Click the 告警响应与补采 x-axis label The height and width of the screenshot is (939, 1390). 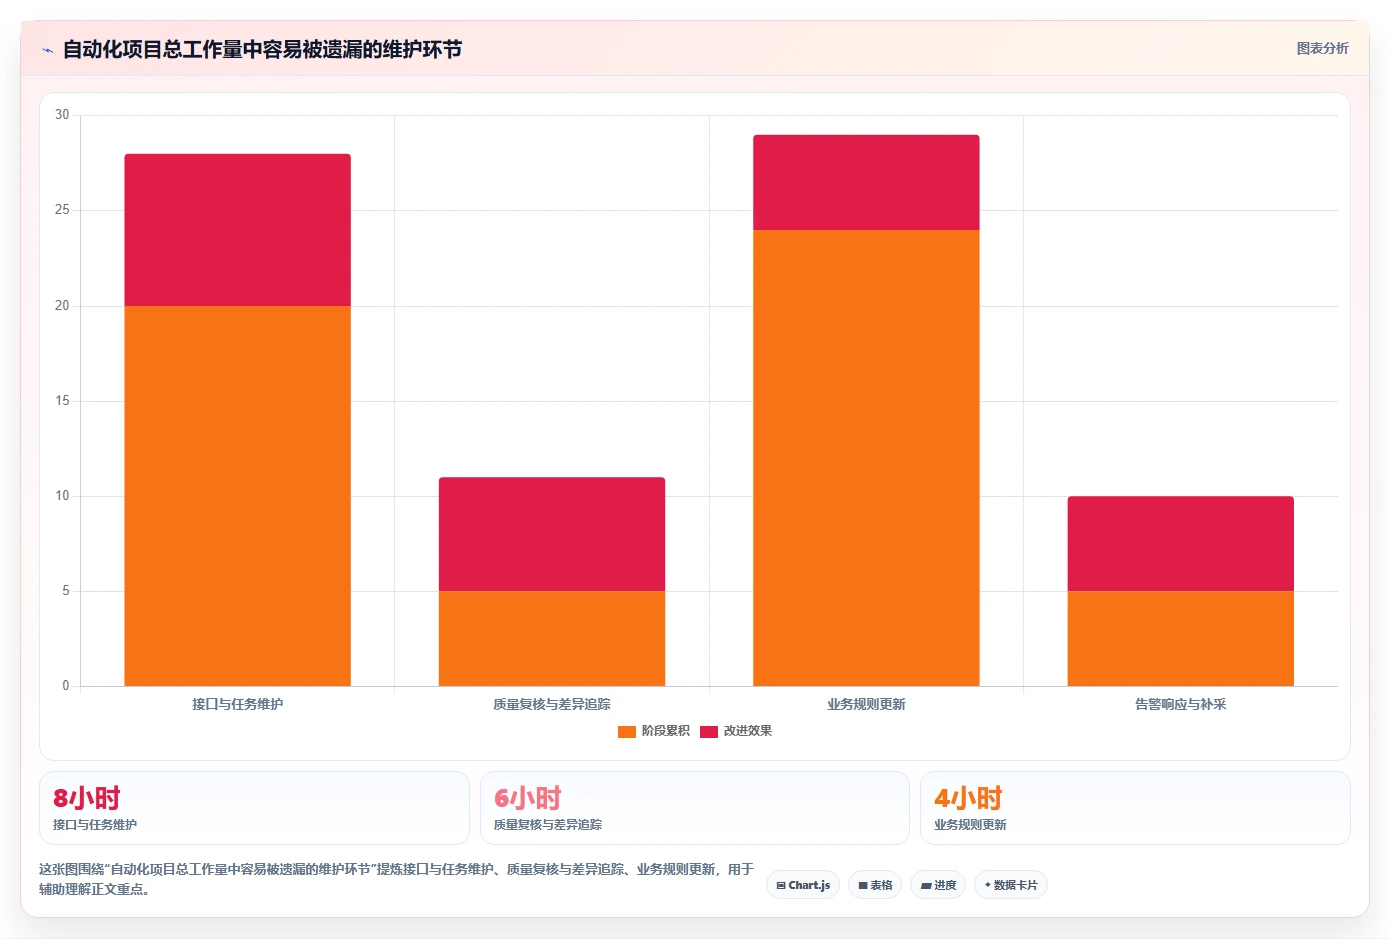1181,705
